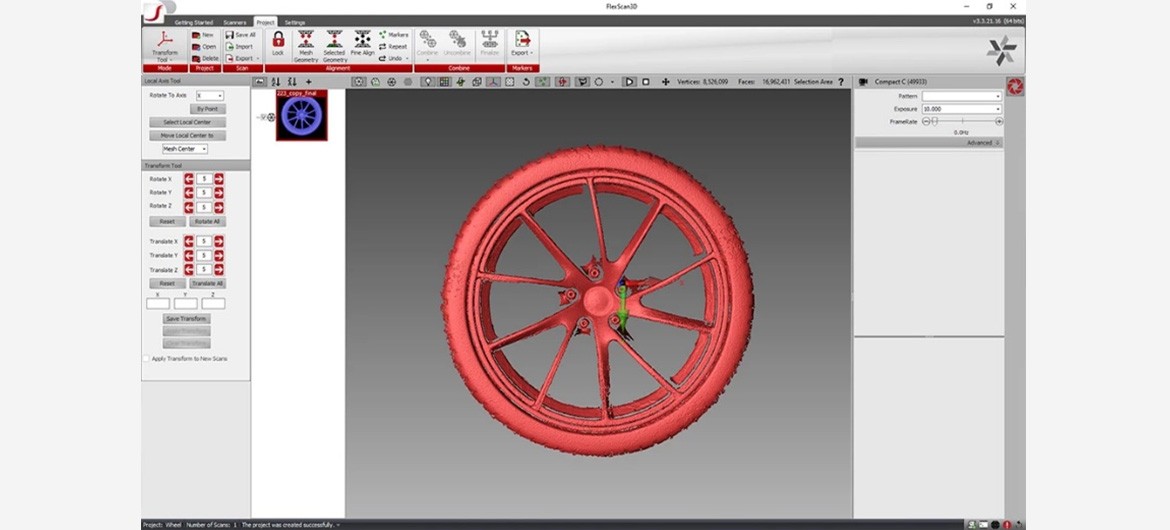The image size is (1170, 530).
Task: Click the red camera shutter capture icon
Action: 1015,87
